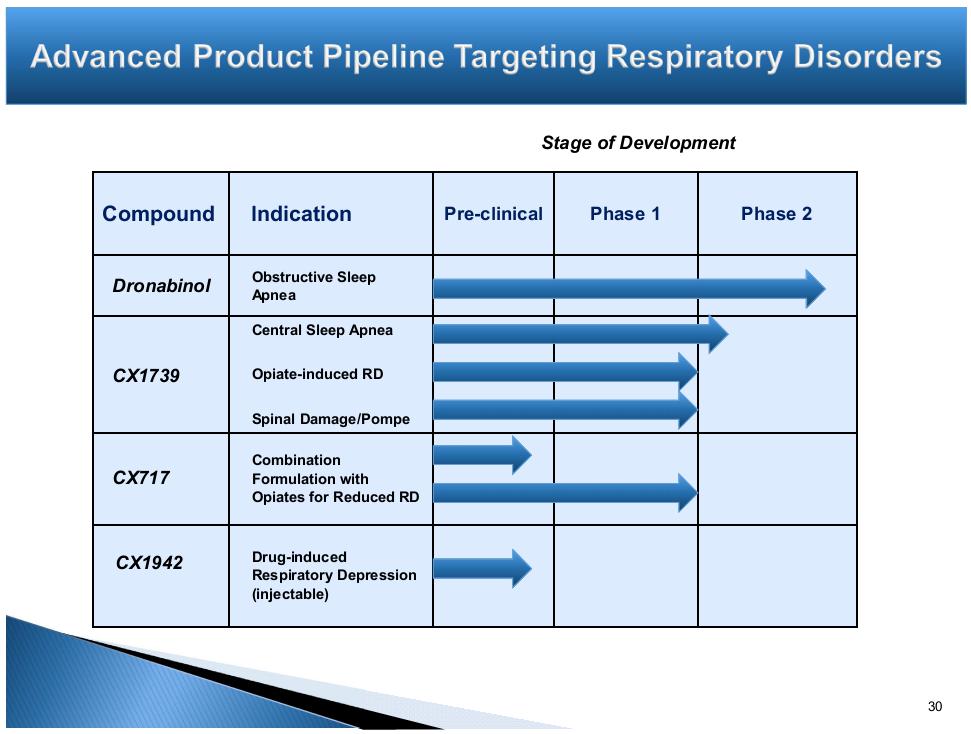Select the Phase 2 column header
This screenshot has height=734, width=971.
pyautogui.click(x=776, y=214)
